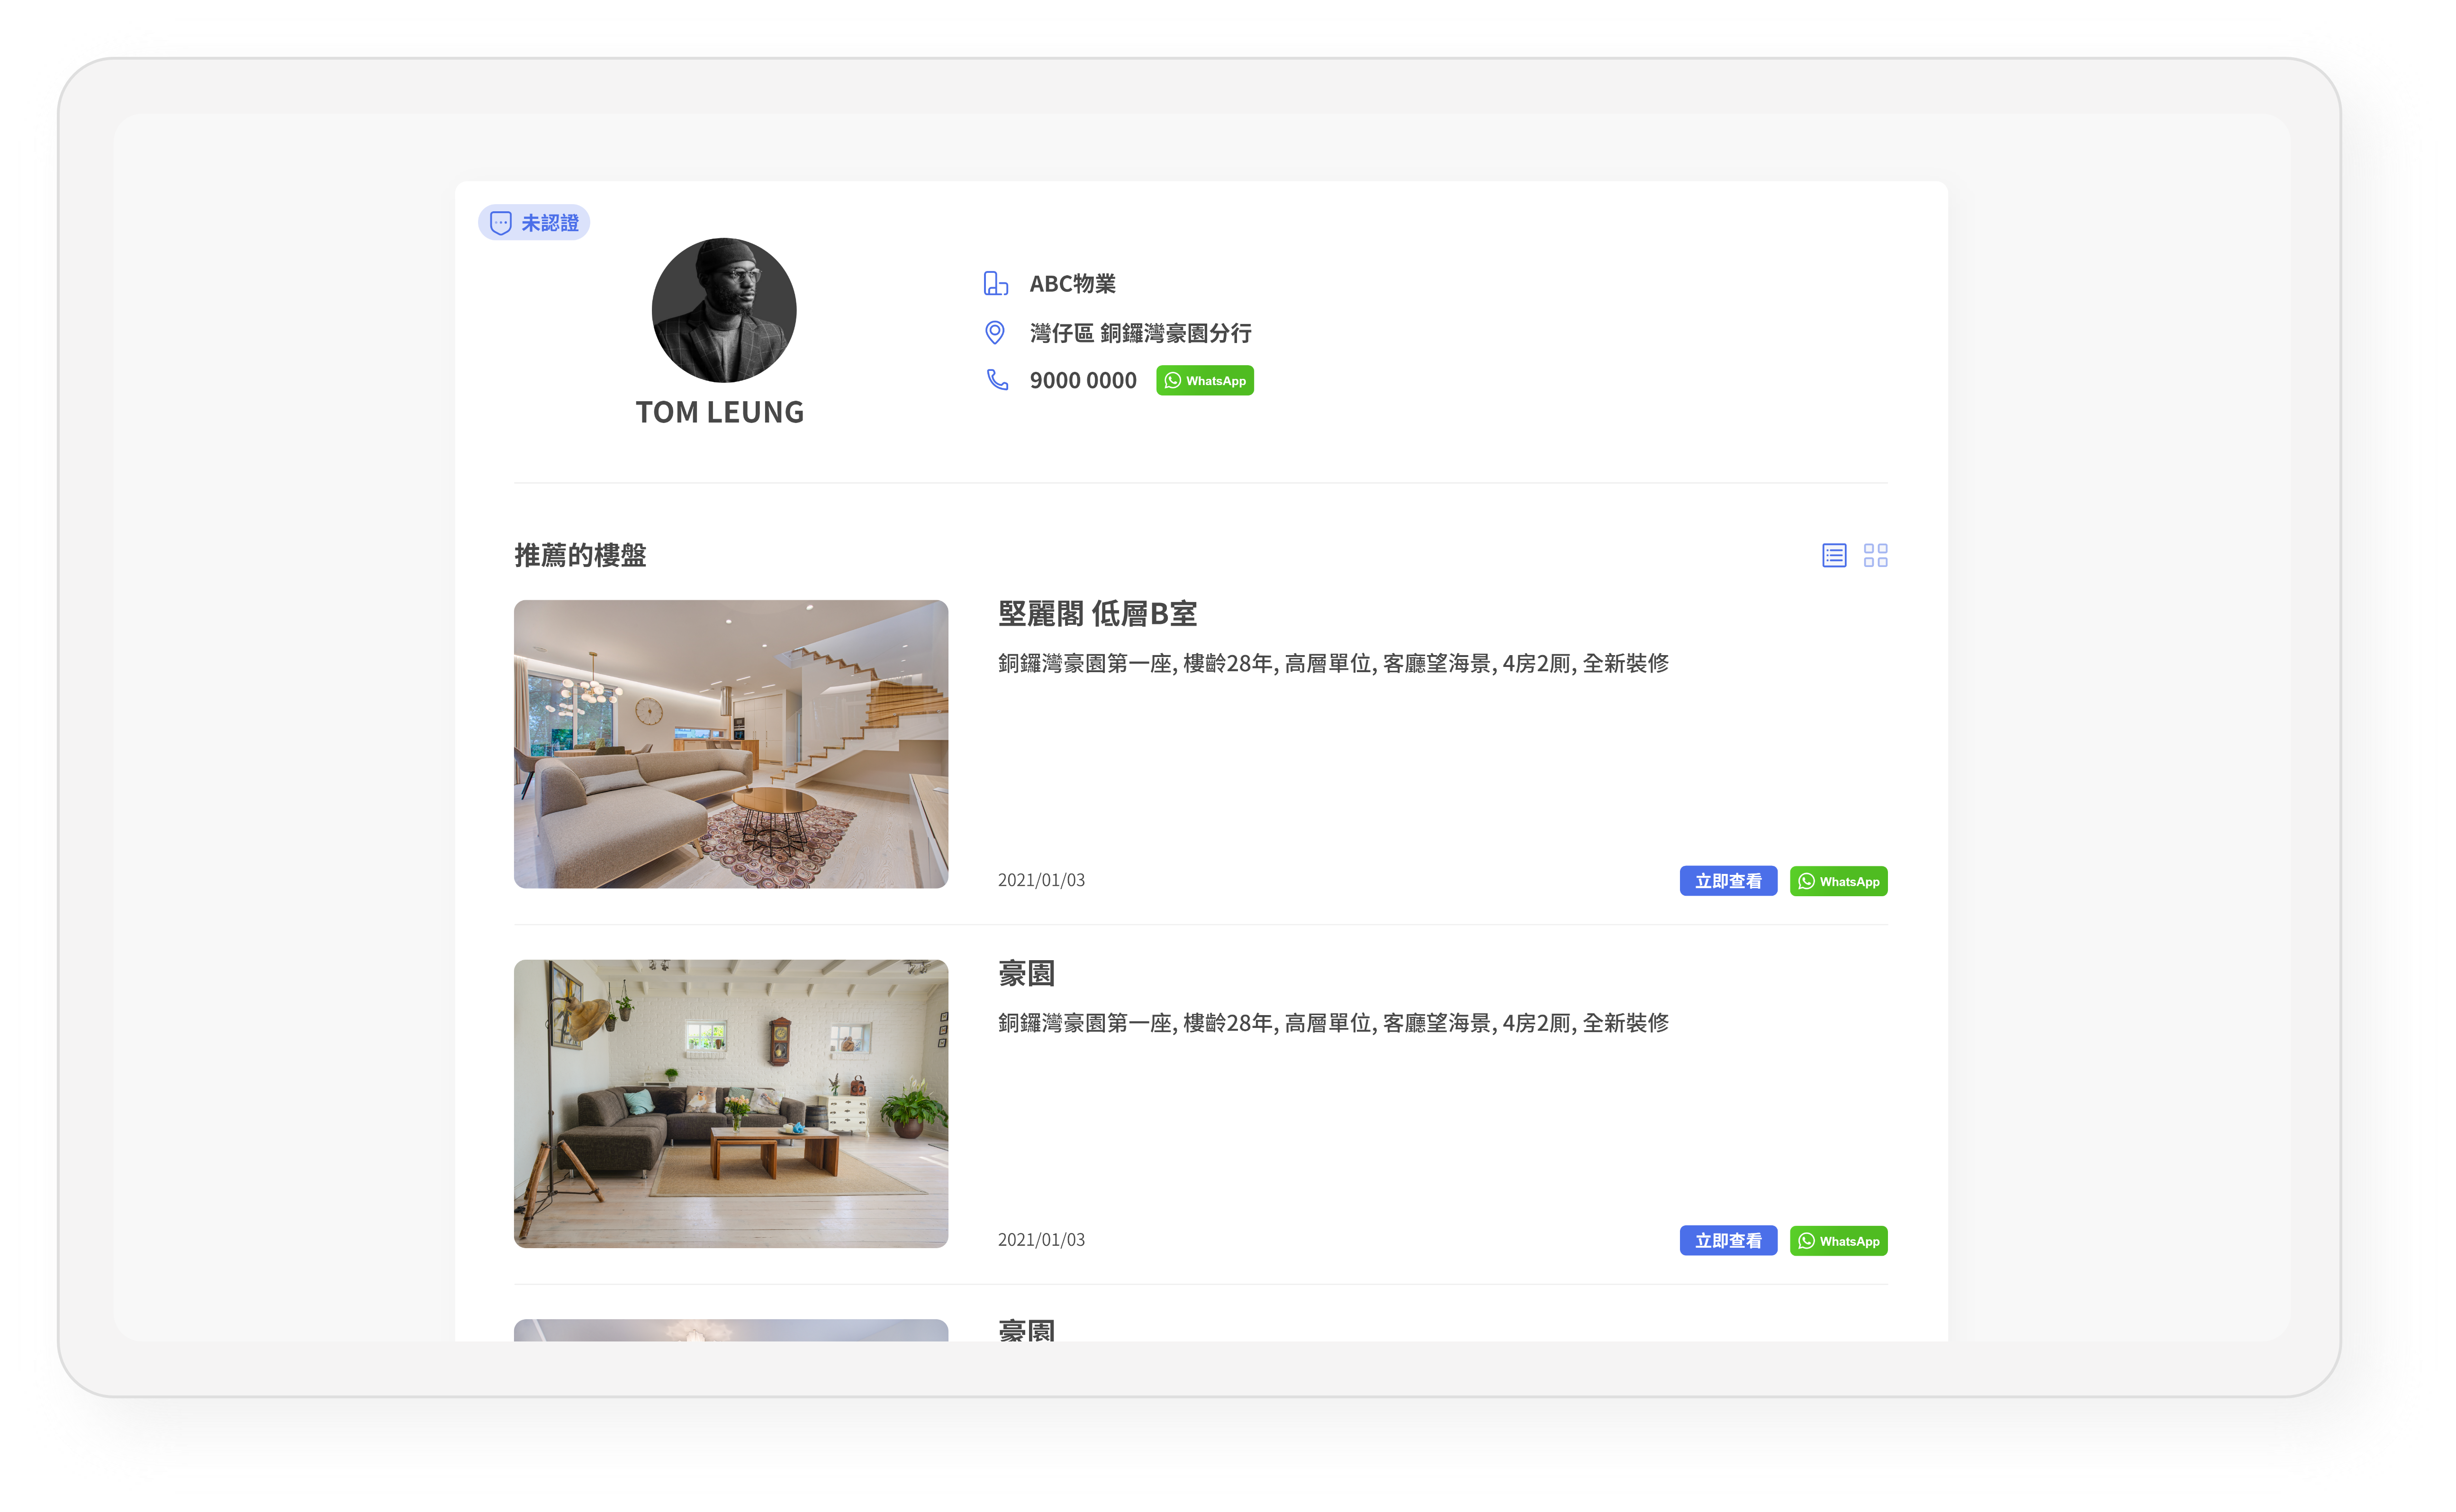Image resolution: width=2456 pixels, height=1512 pixels.
Task: Open WhatsApp for 堅麗閣 低層B室 listing
Action: tap(1838, 880)
